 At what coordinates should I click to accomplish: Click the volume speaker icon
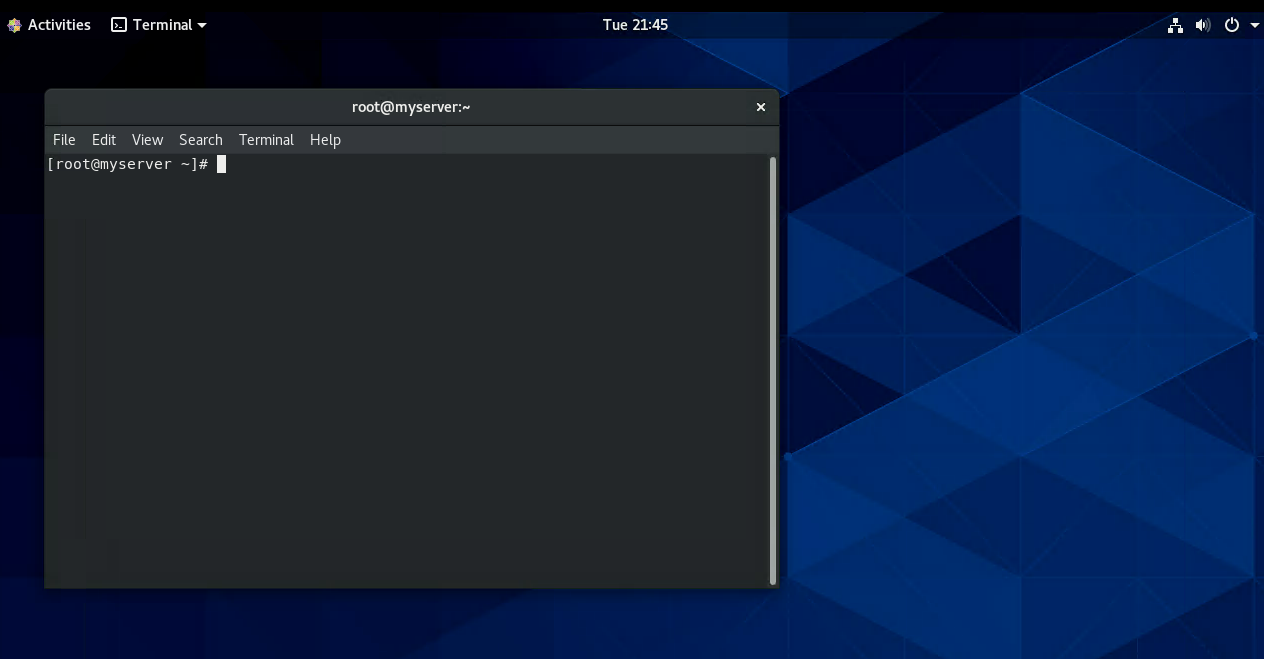1203,25
